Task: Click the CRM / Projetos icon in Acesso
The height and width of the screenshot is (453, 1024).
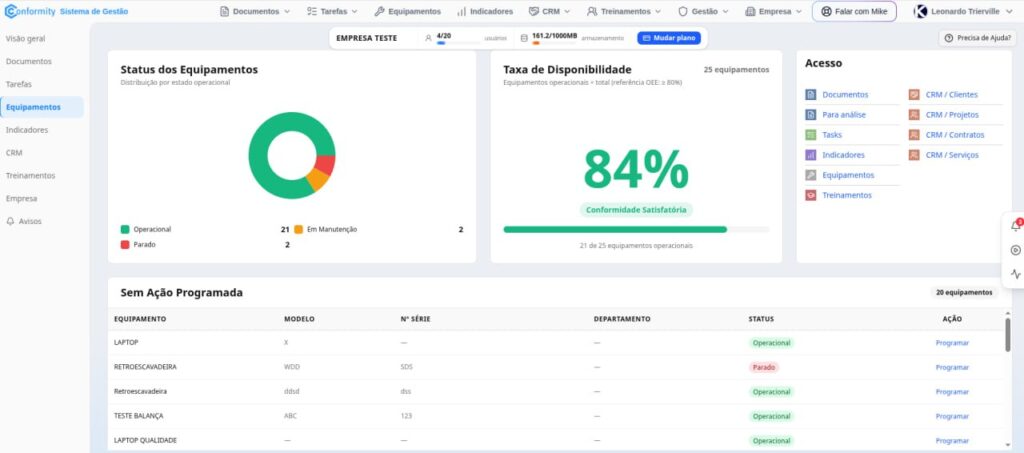Action: click(x=914, y=115)
